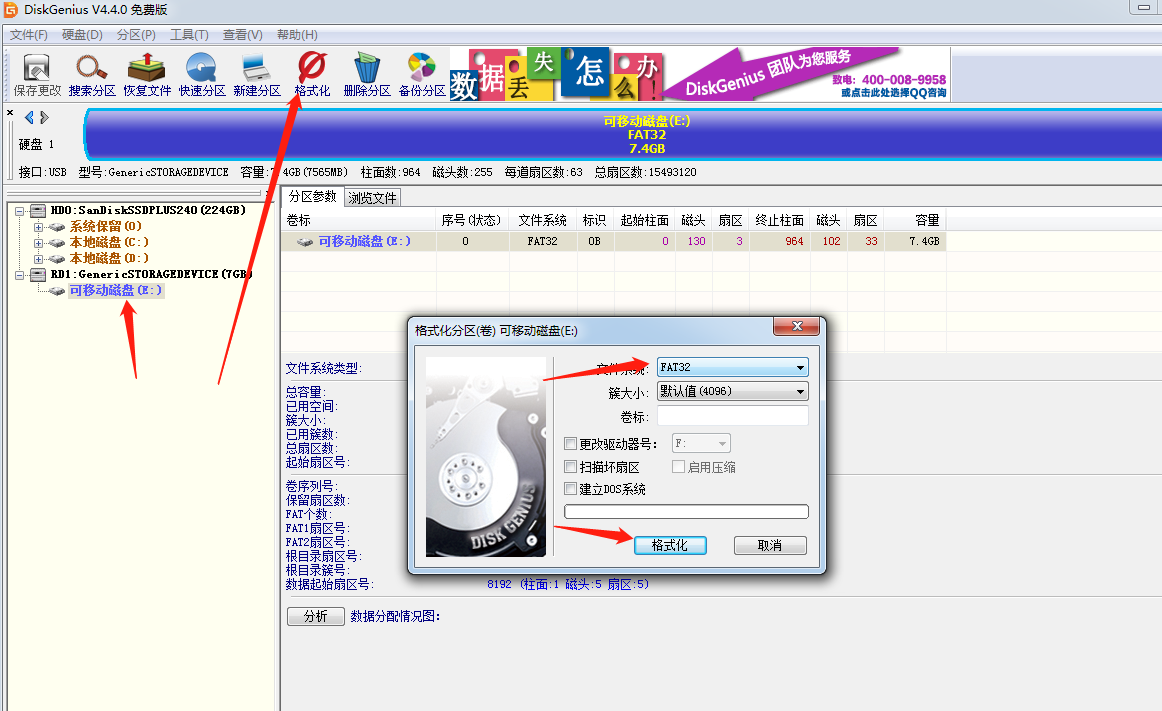The image size is (1162, 711).
Task: Click the DiskGenius team service banner
Action: click(807, 74)
